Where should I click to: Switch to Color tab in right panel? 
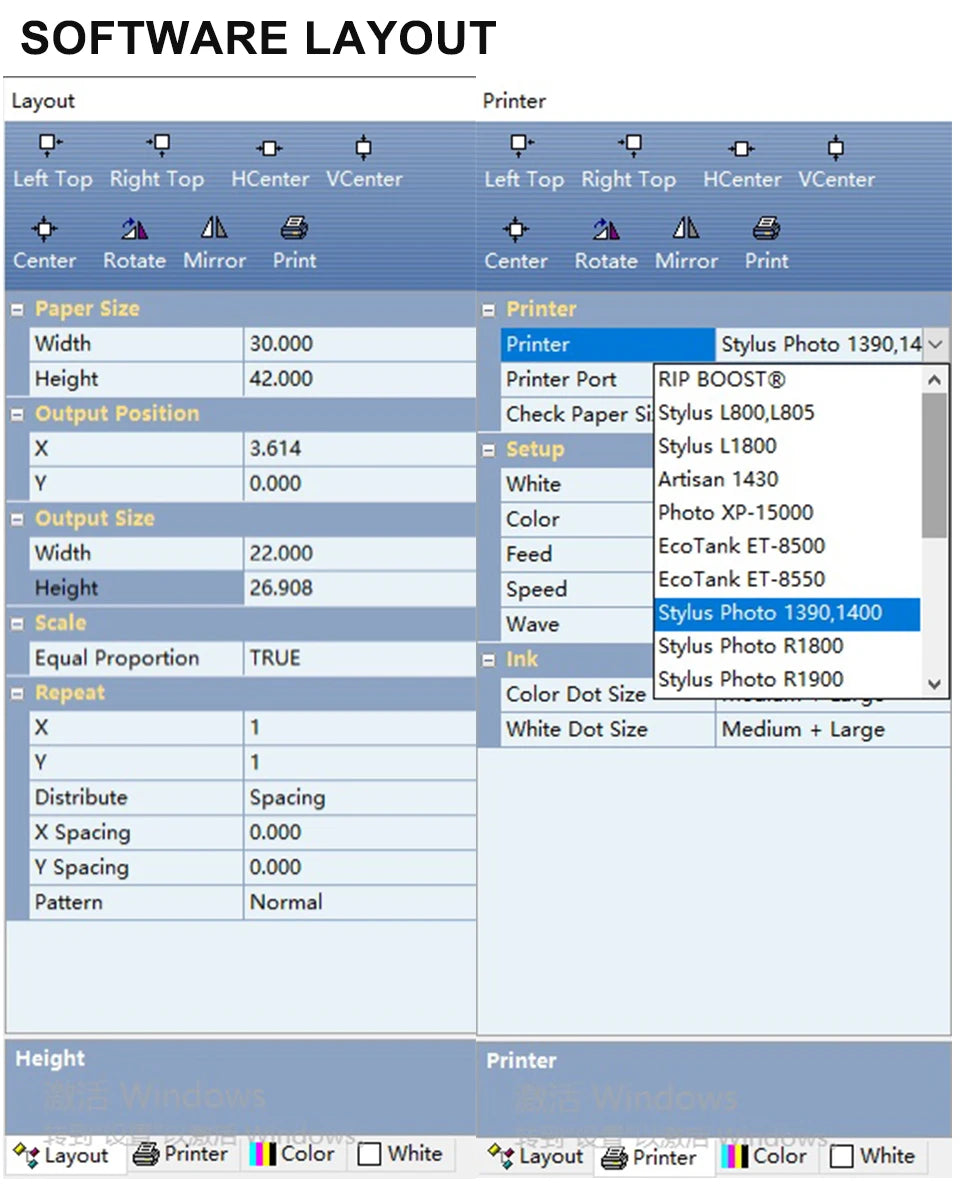click(765, 1157)
